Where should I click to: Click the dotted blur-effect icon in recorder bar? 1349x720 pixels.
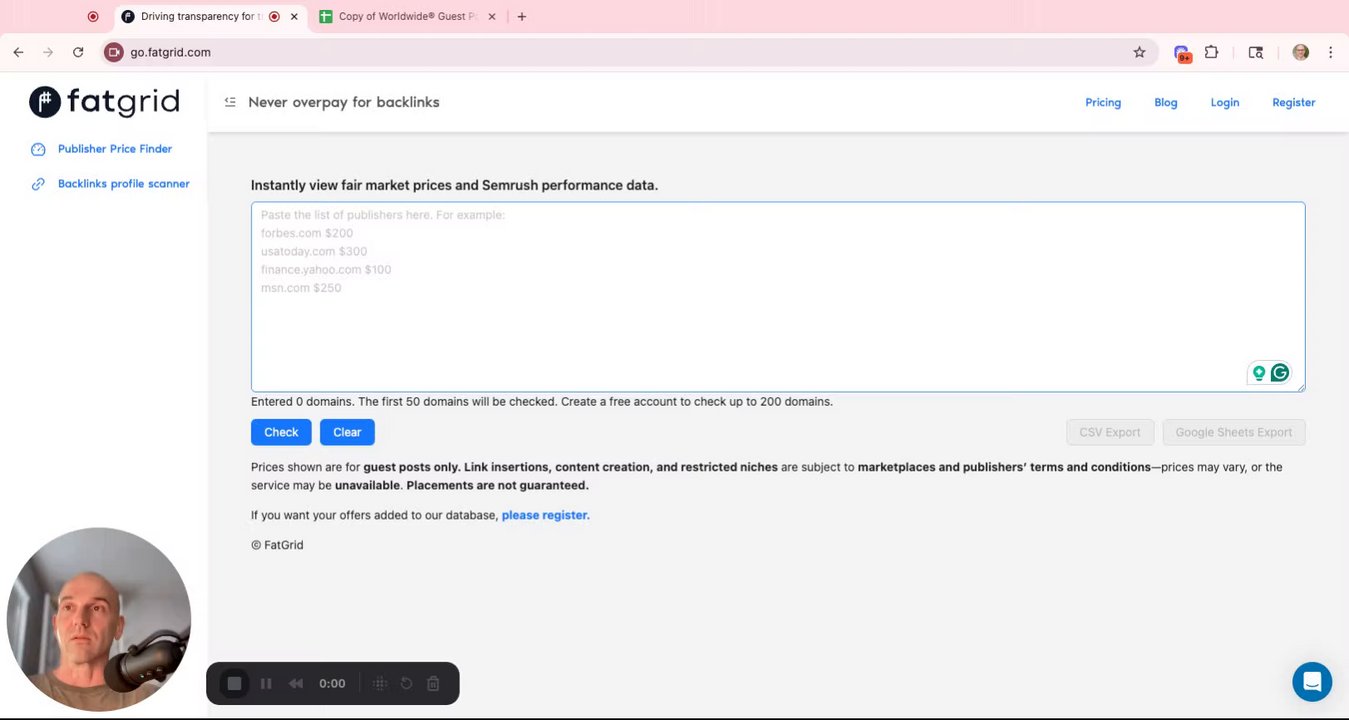tap(380, 684)
